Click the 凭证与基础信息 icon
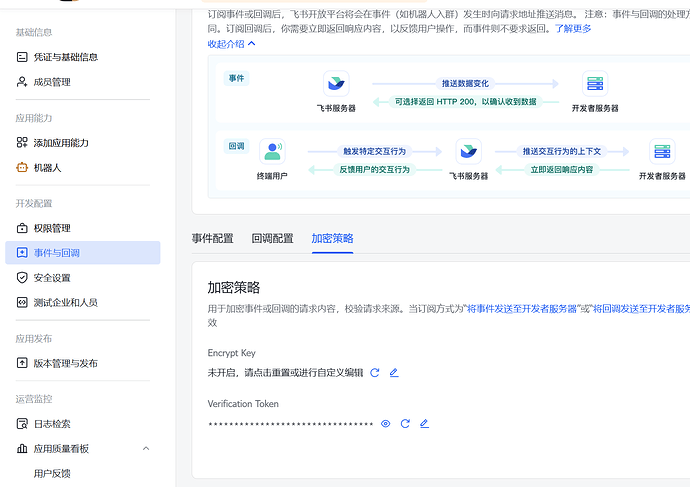690x487 pixels. point(22,57)
